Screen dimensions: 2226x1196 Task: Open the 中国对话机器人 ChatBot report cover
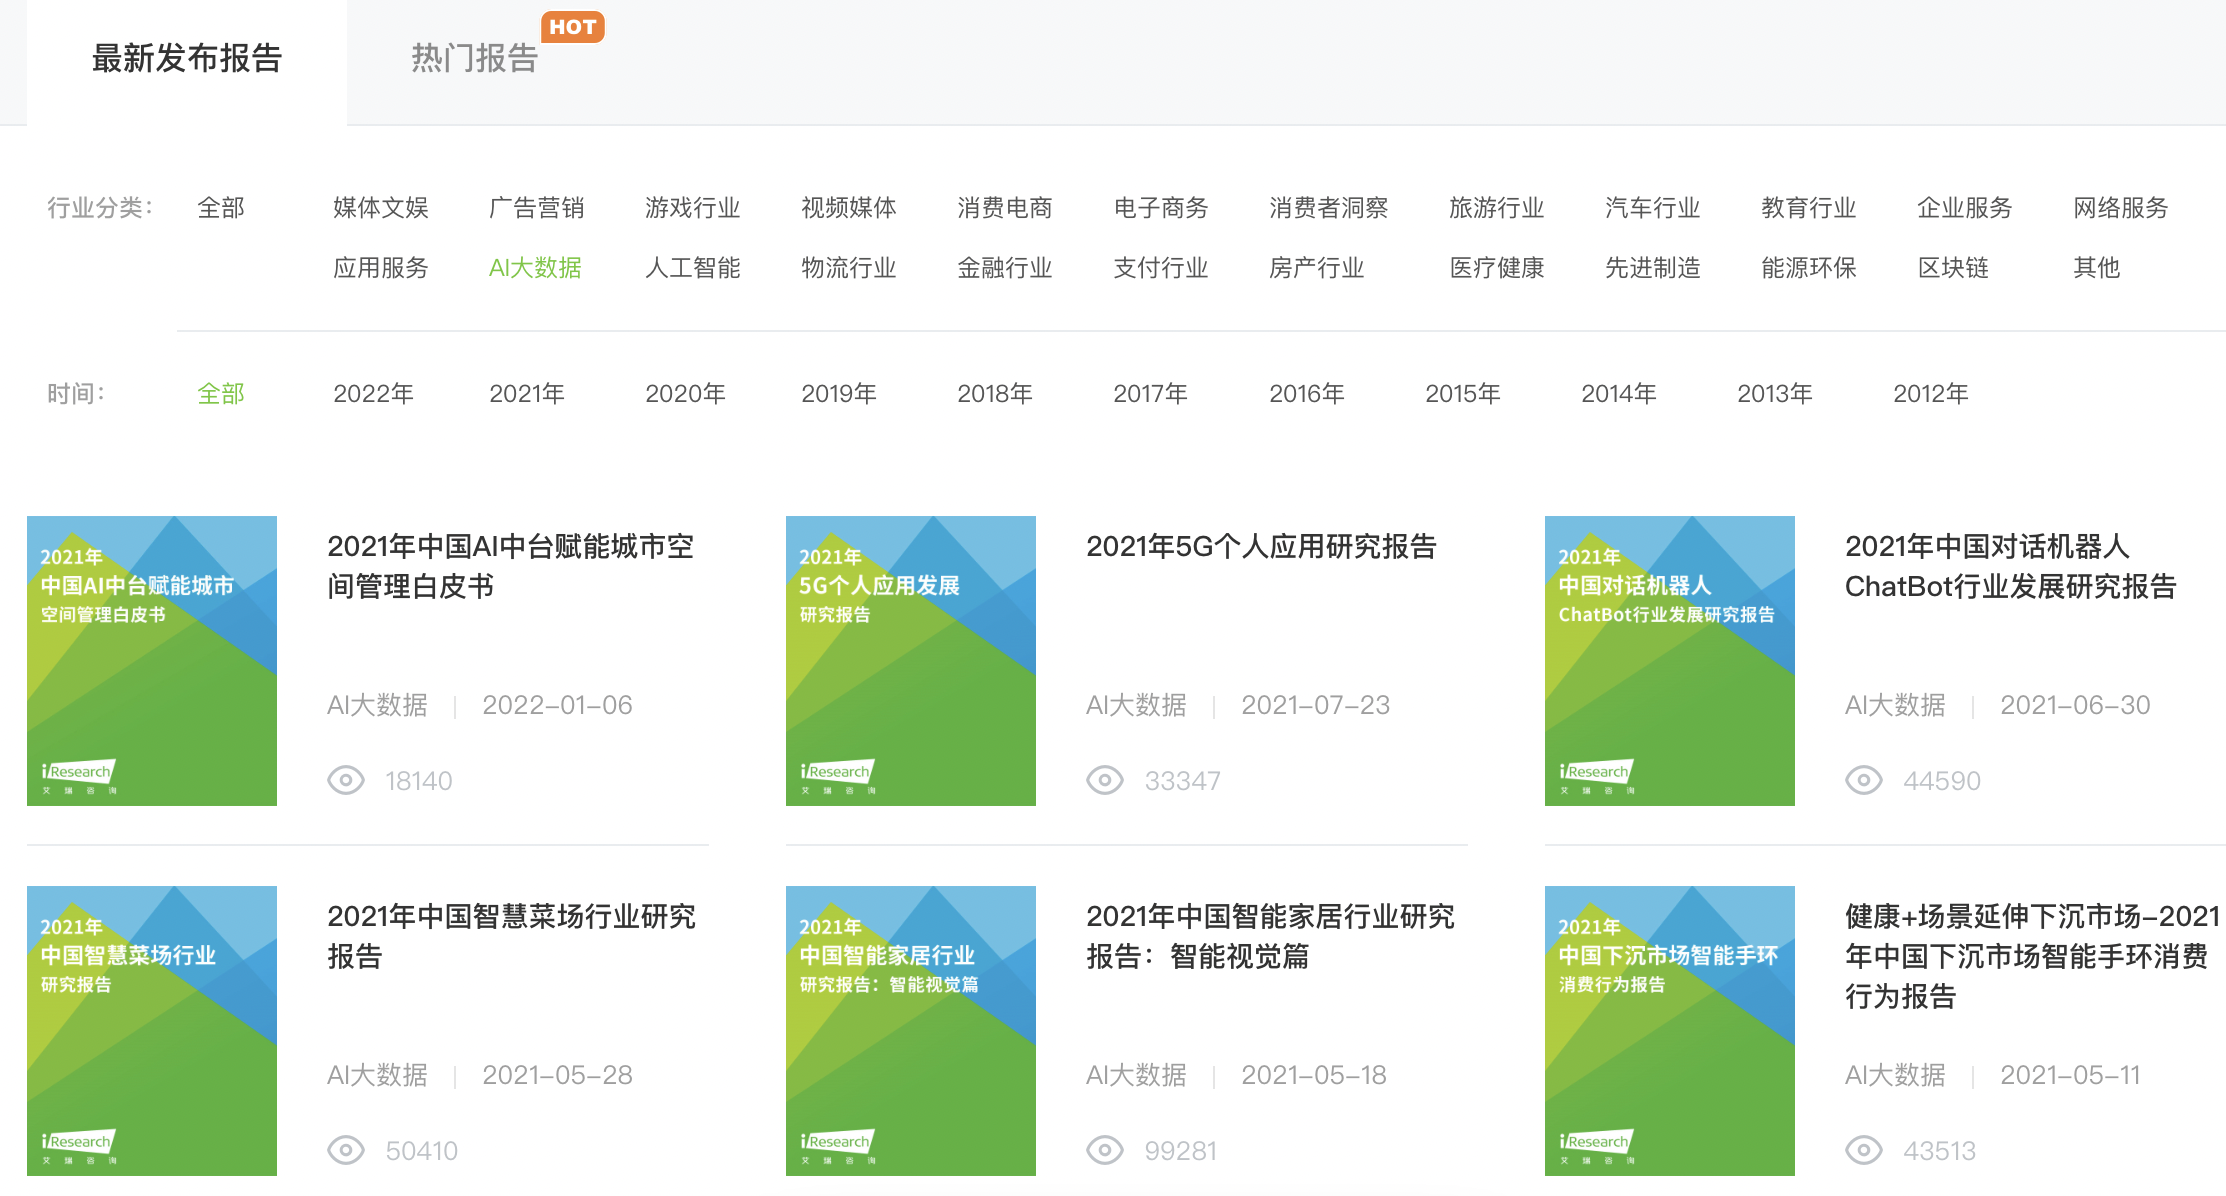[1669, 660]
